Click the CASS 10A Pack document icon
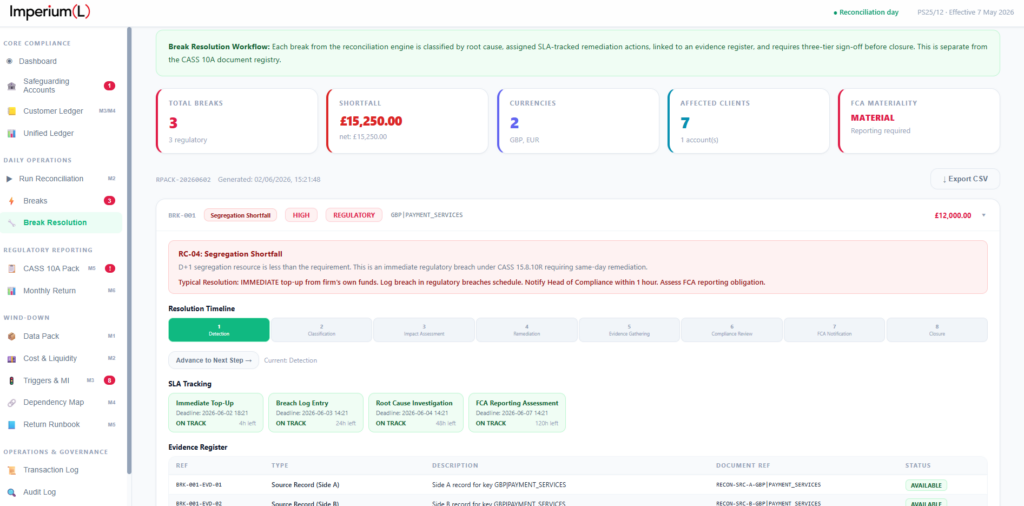This screenshot has height=506, width=1024. click(11, 269)
